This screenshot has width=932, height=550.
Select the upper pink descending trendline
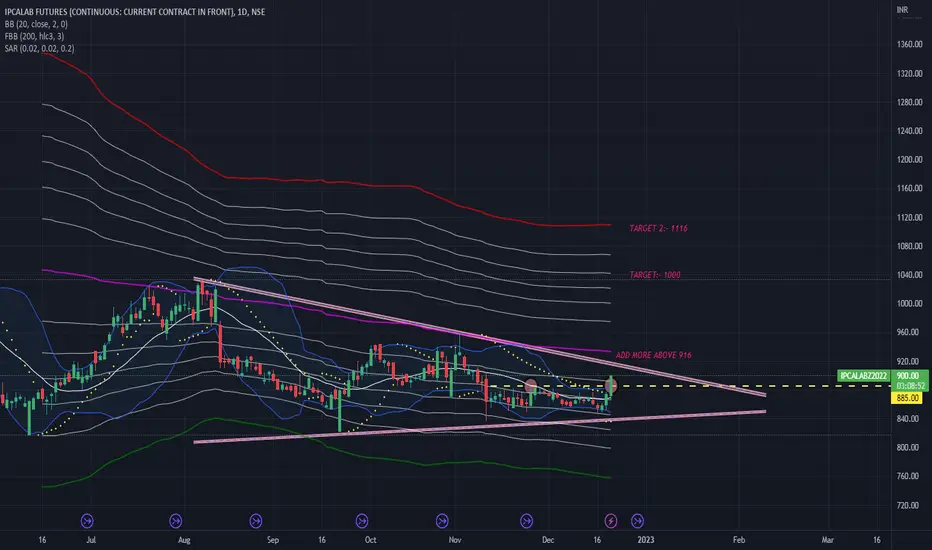pyautogui.click(x=480, y=337)
